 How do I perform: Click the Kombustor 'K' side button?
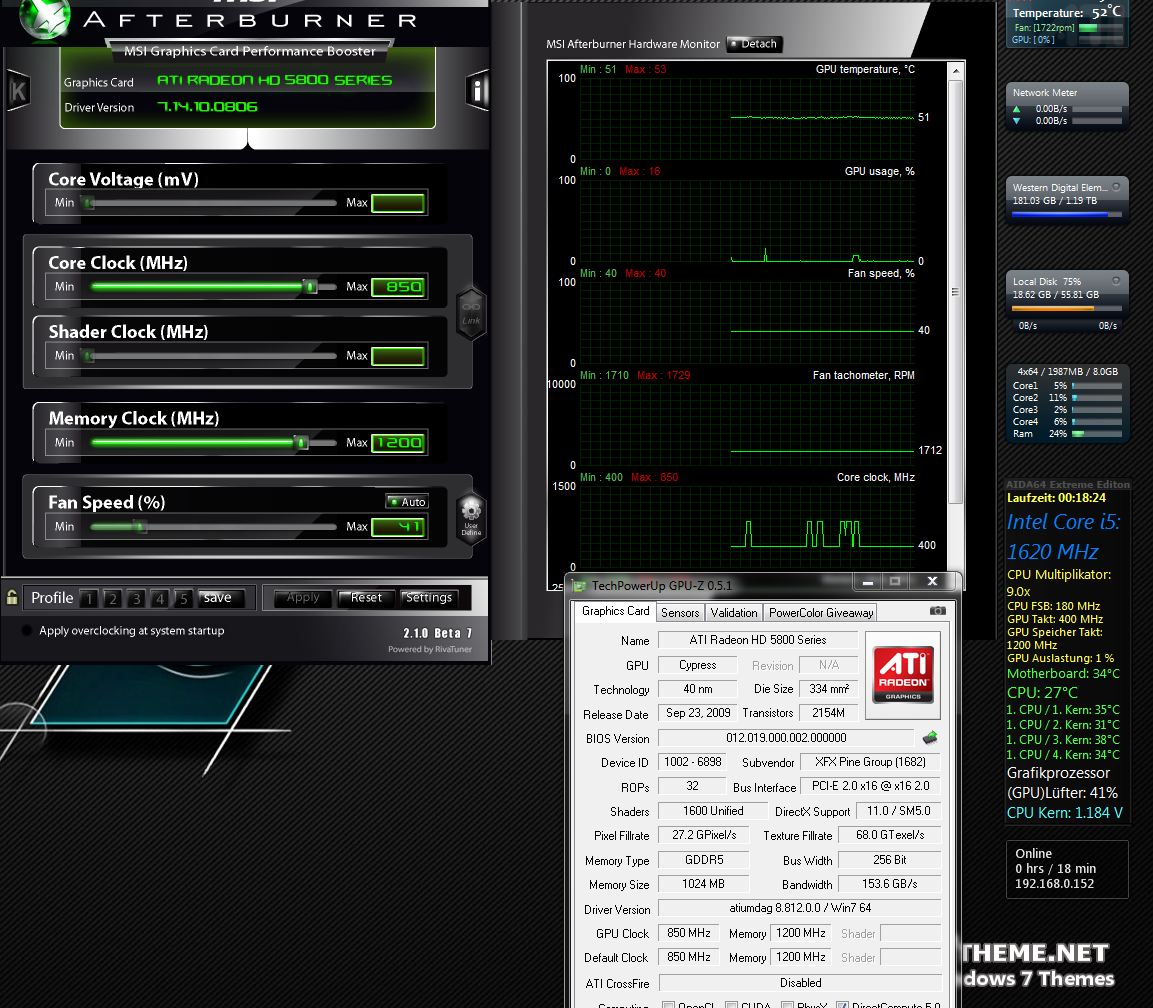click(x=18, y=91)
